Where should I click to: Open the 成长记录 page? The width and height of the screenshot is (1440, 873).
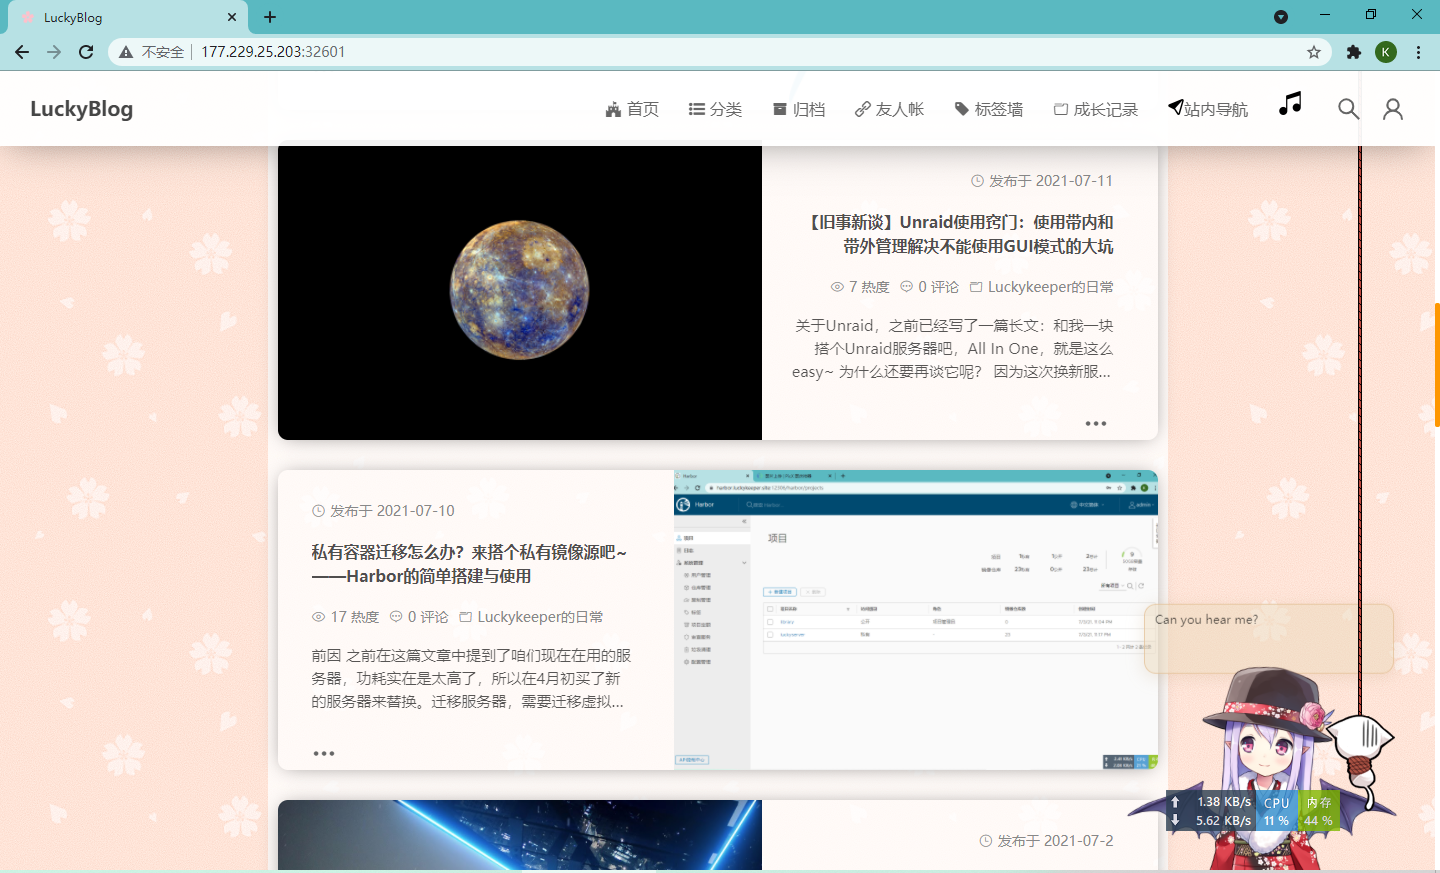tap(1096, 109)
